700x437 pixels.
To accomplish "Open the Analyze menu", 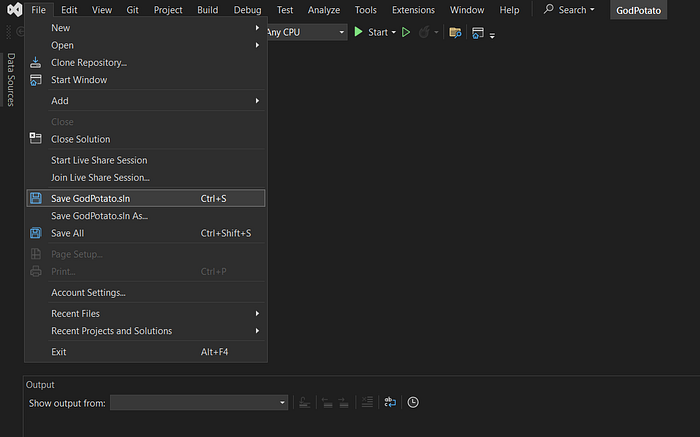I will coord(324,9).
